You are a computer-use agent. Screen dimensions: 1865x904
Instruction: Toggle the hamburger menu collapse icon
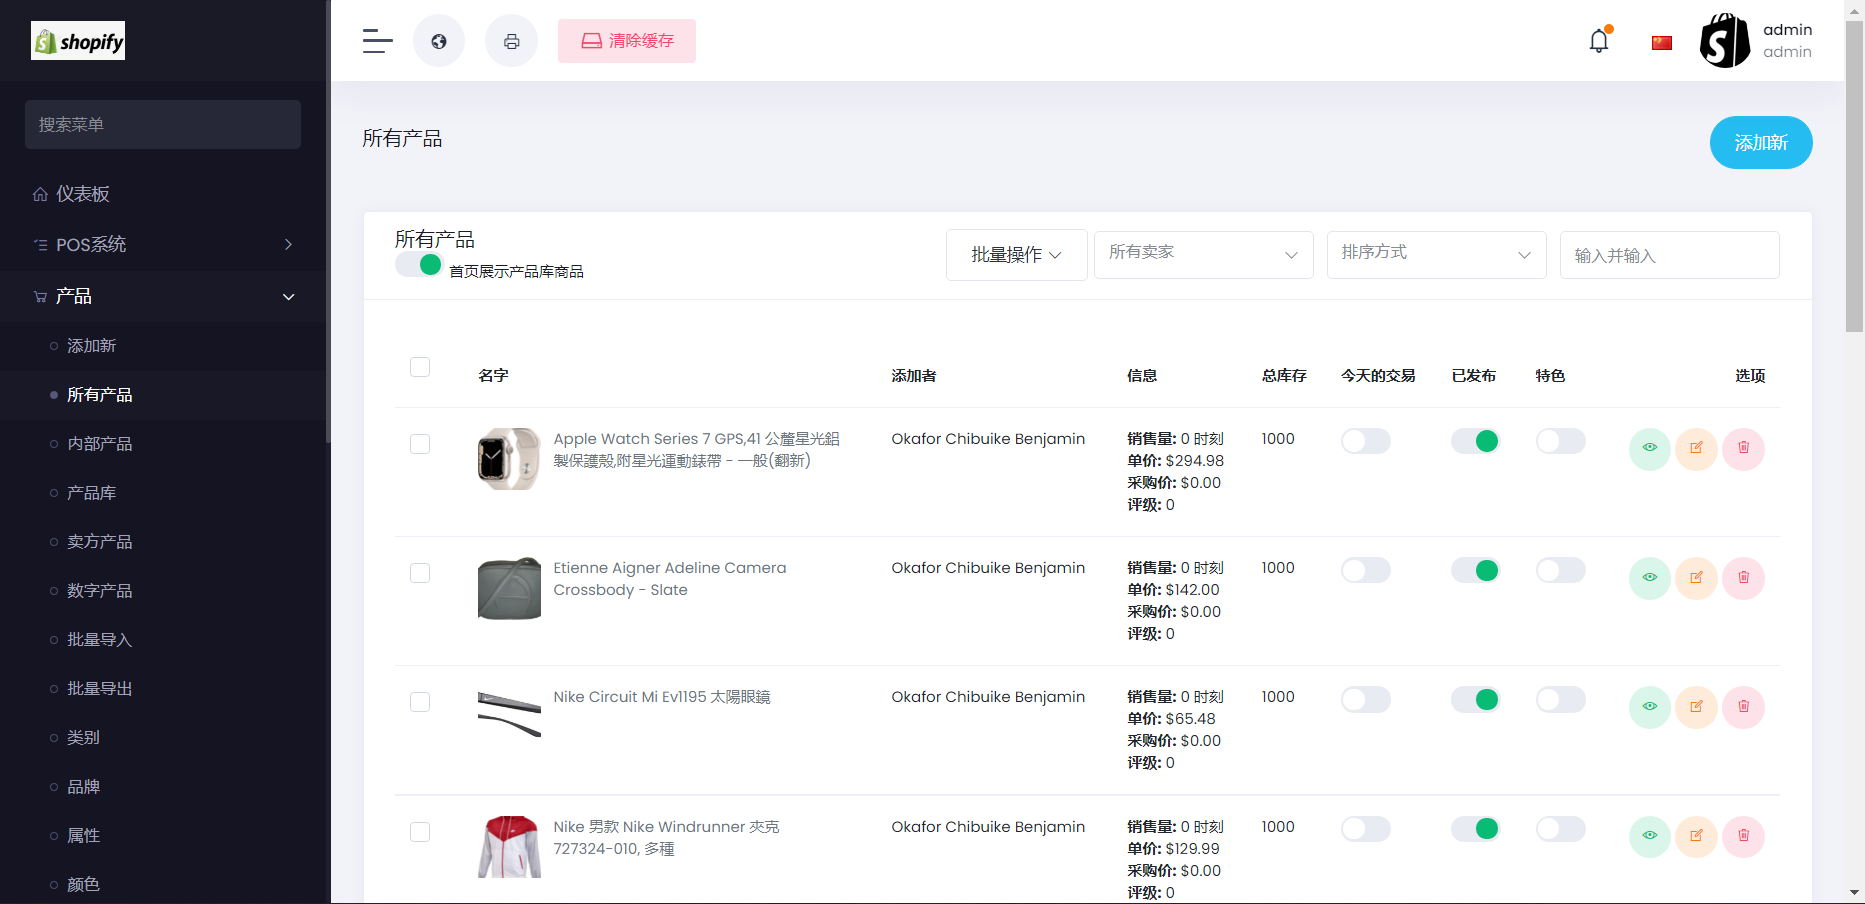click(x=377, y=41)
